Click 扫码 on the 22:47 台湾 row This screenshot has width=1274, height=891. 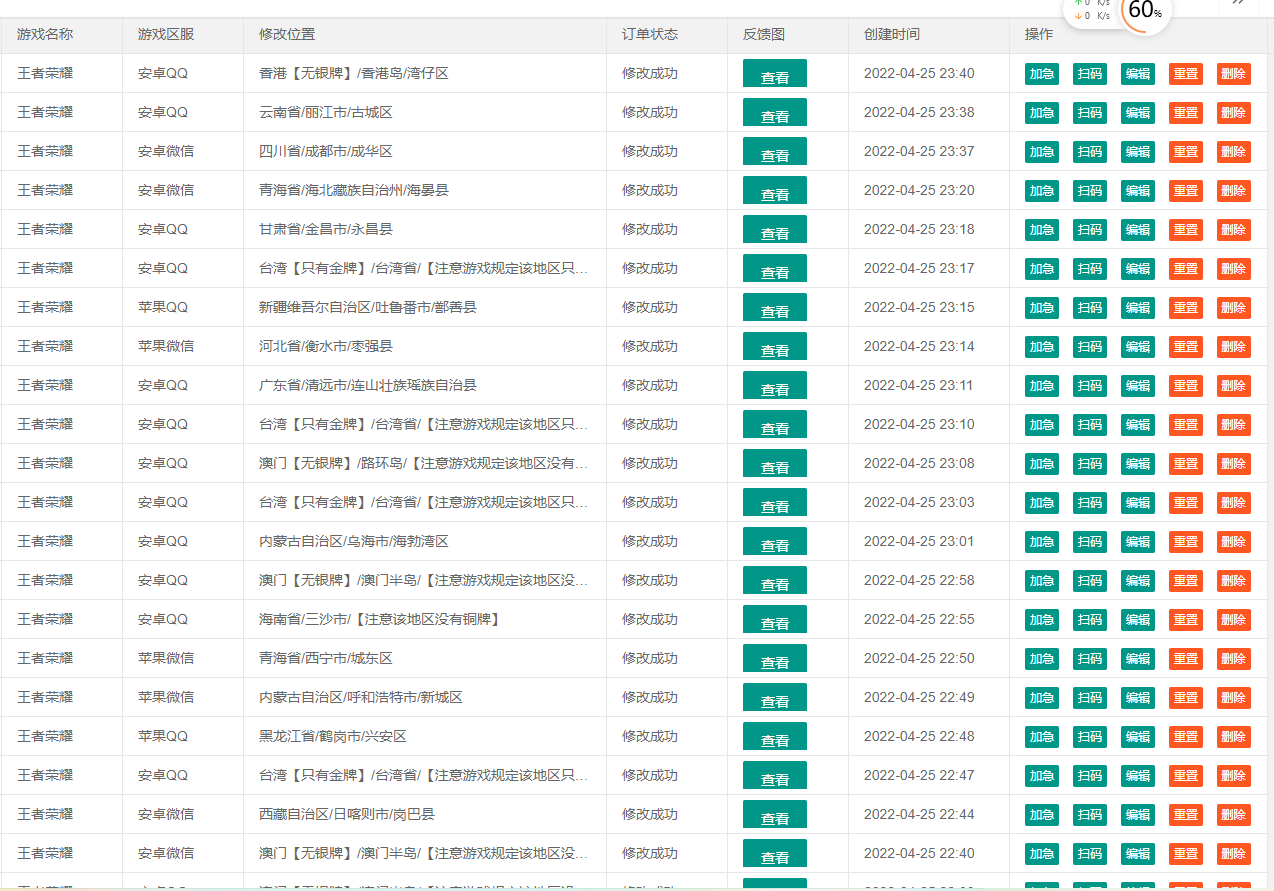tap(1089, 776)
